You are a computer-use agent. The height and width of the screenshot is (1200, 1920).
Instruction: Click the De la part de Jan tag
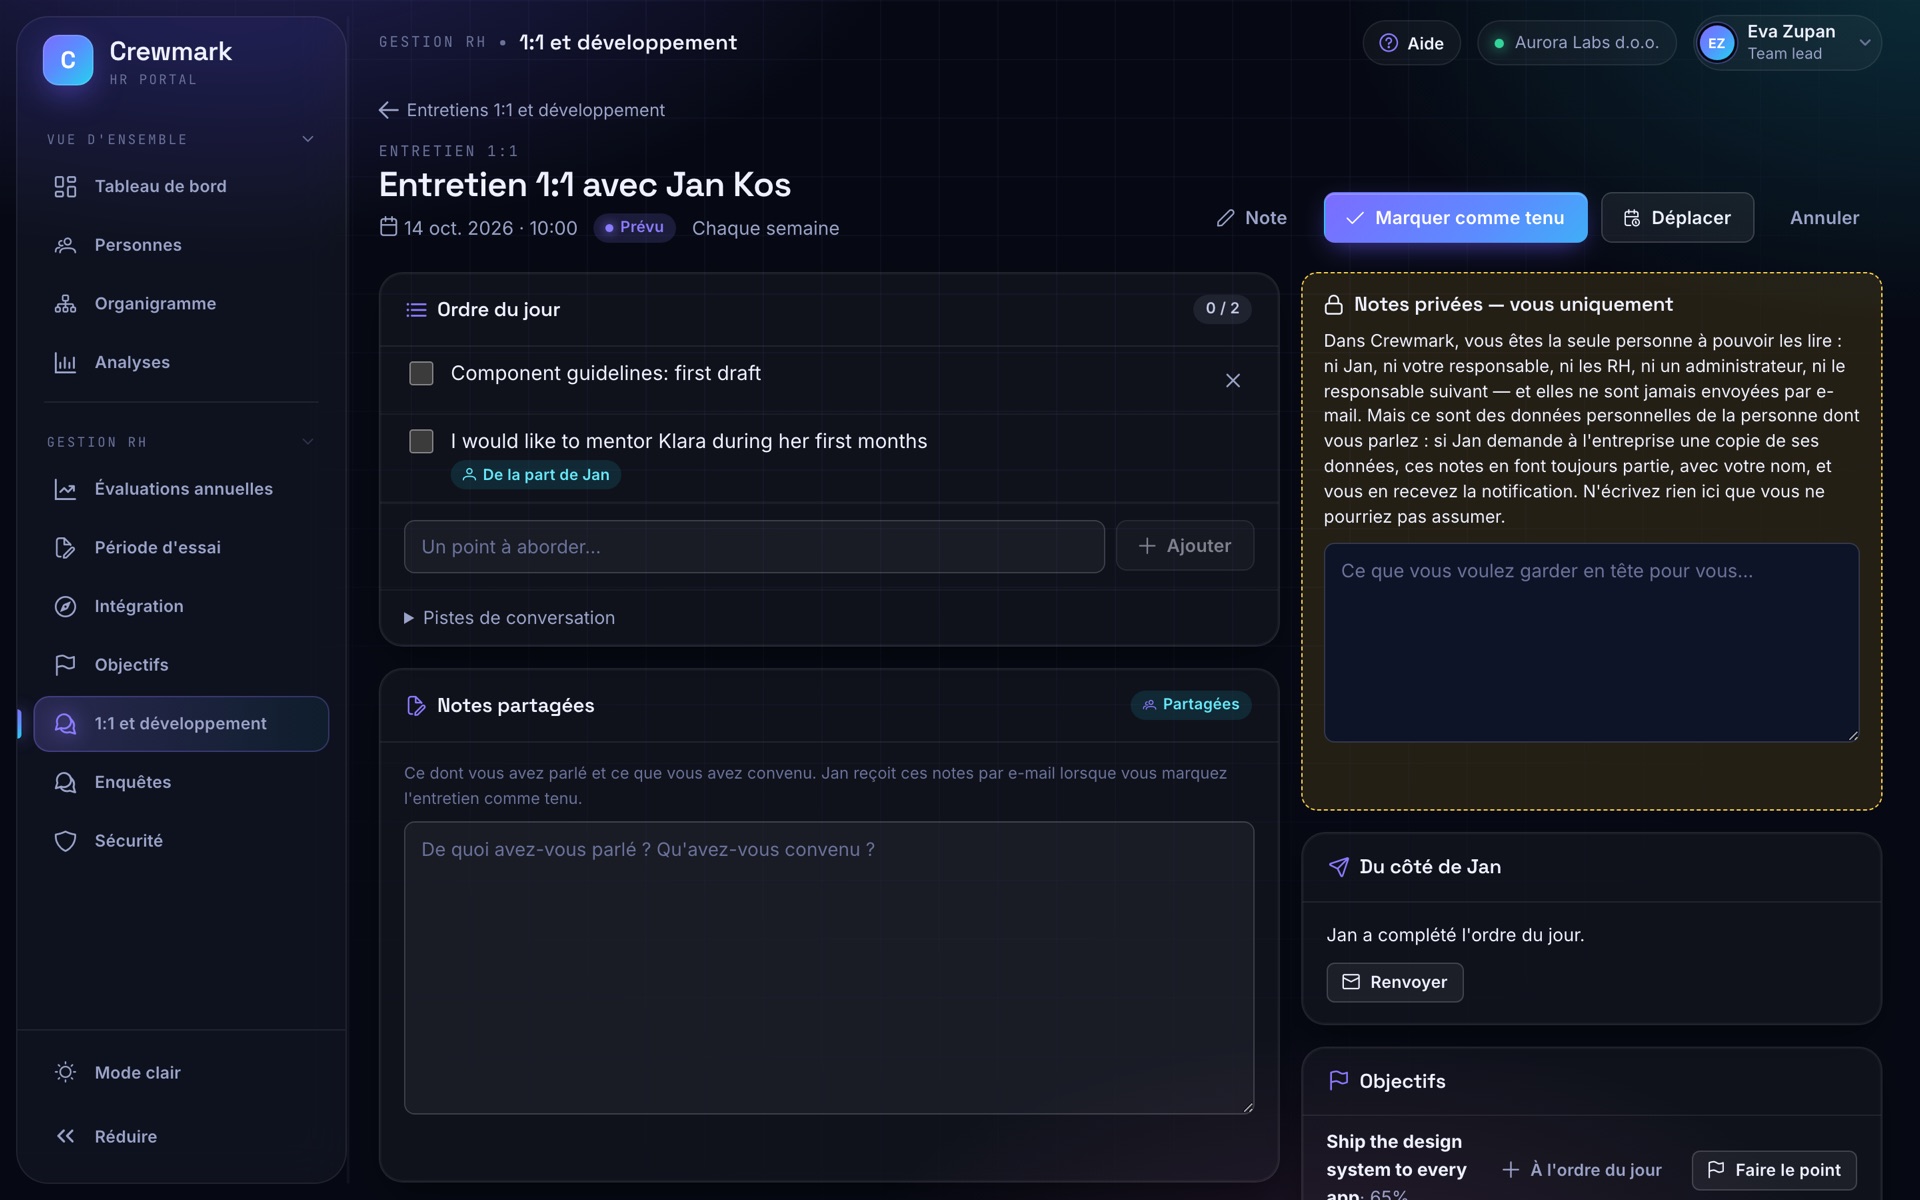[x=536, y=475]
